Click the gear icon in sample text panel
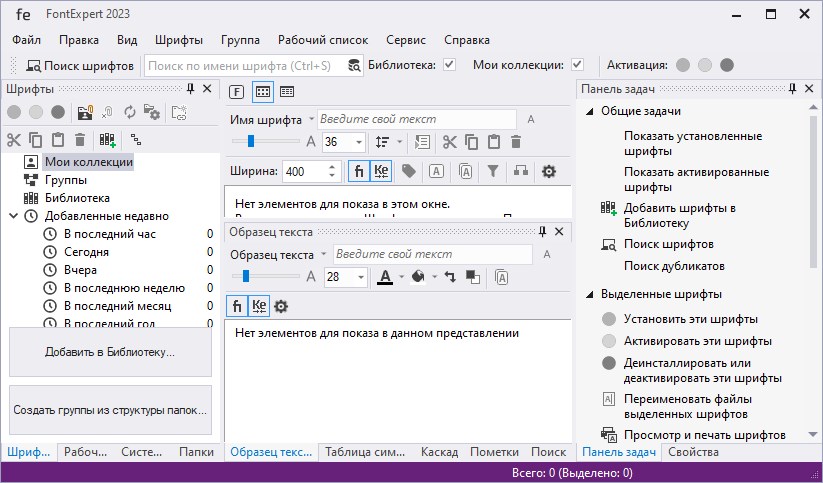This screenshot has width=823, height=483. pos(281,307)
